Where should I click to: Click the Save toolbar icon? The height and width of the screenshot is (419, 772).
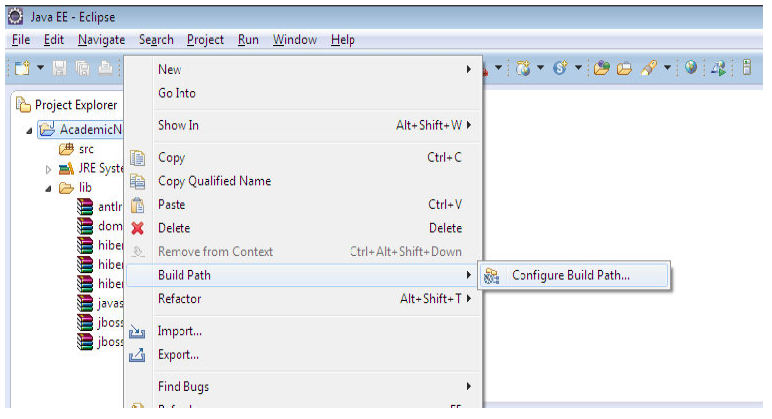tap(61, 68)
